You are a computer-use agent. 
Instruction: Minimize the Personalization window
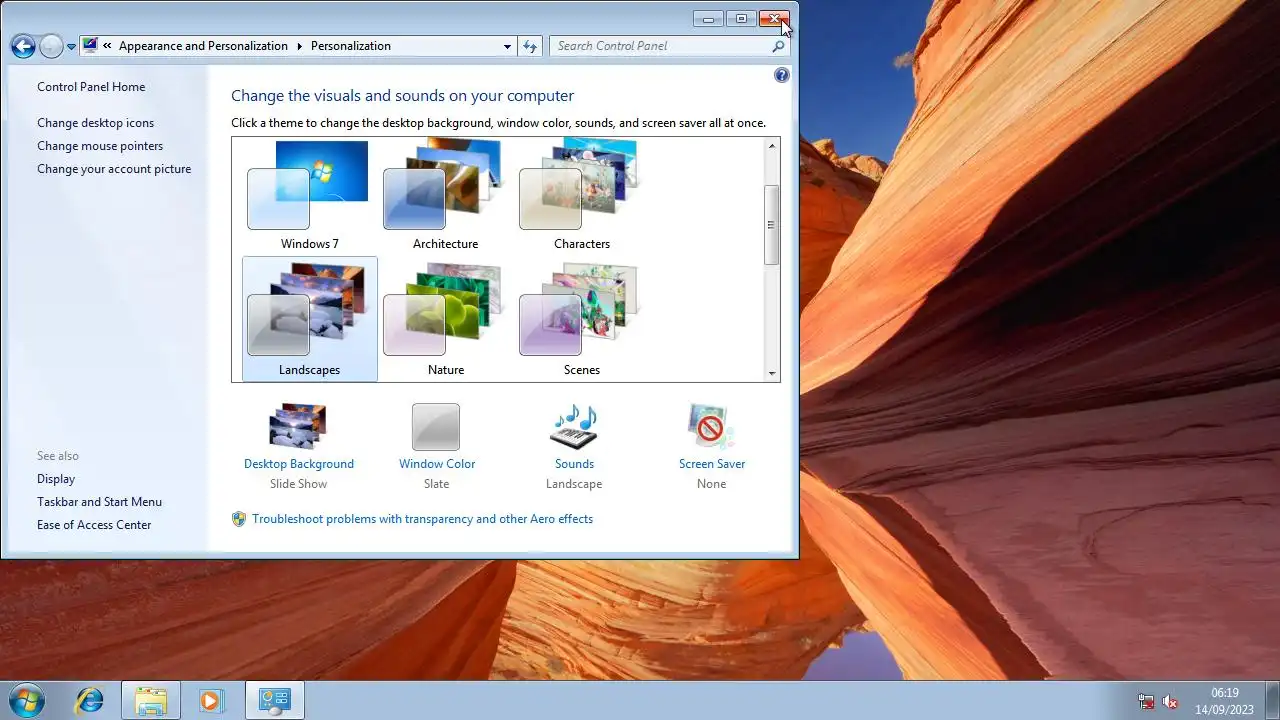709,19
